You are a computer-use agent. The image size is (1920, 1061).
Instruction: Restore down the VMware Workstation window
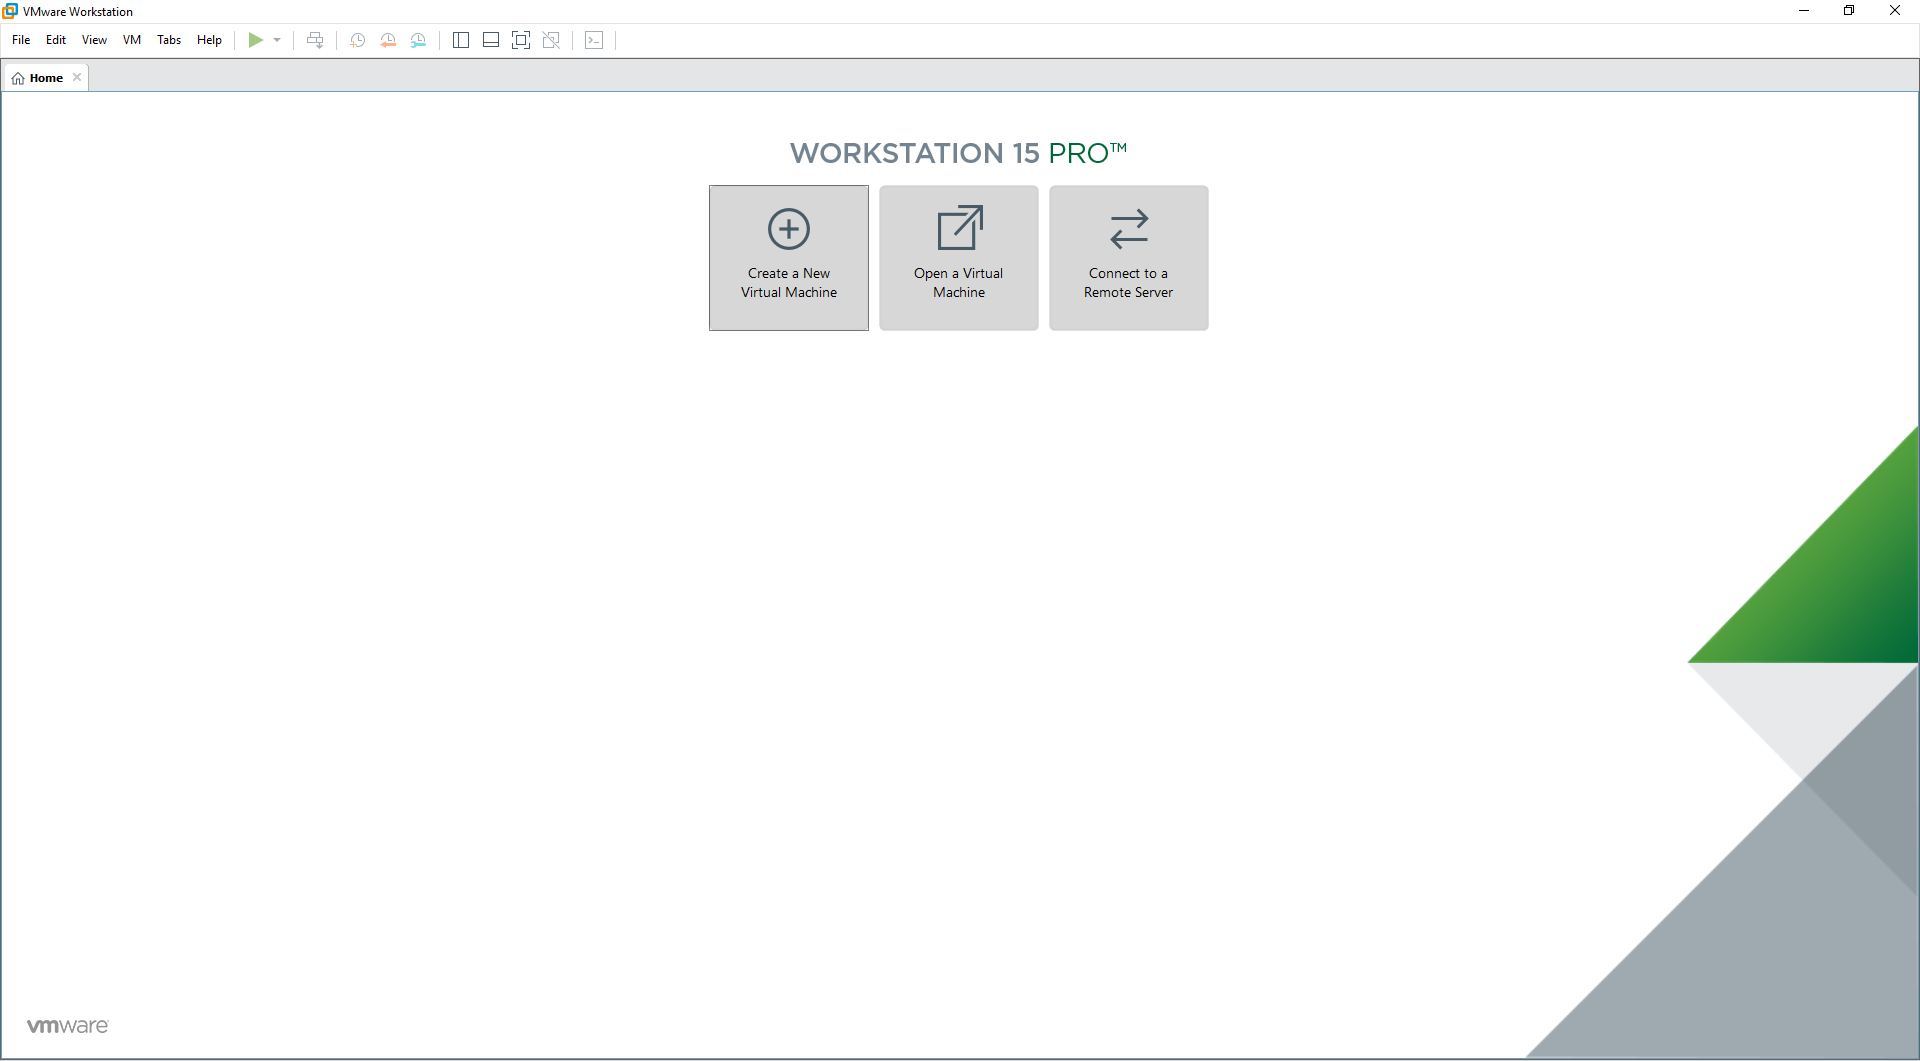1849,11
